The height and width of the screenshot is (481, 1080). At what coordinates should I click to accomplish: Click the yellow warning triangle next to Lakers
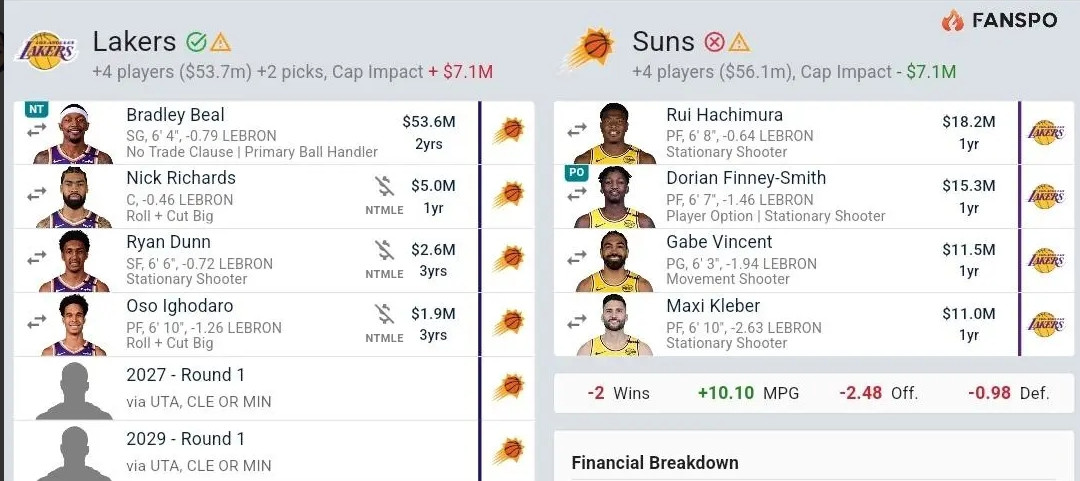click(x=220, y=42)
